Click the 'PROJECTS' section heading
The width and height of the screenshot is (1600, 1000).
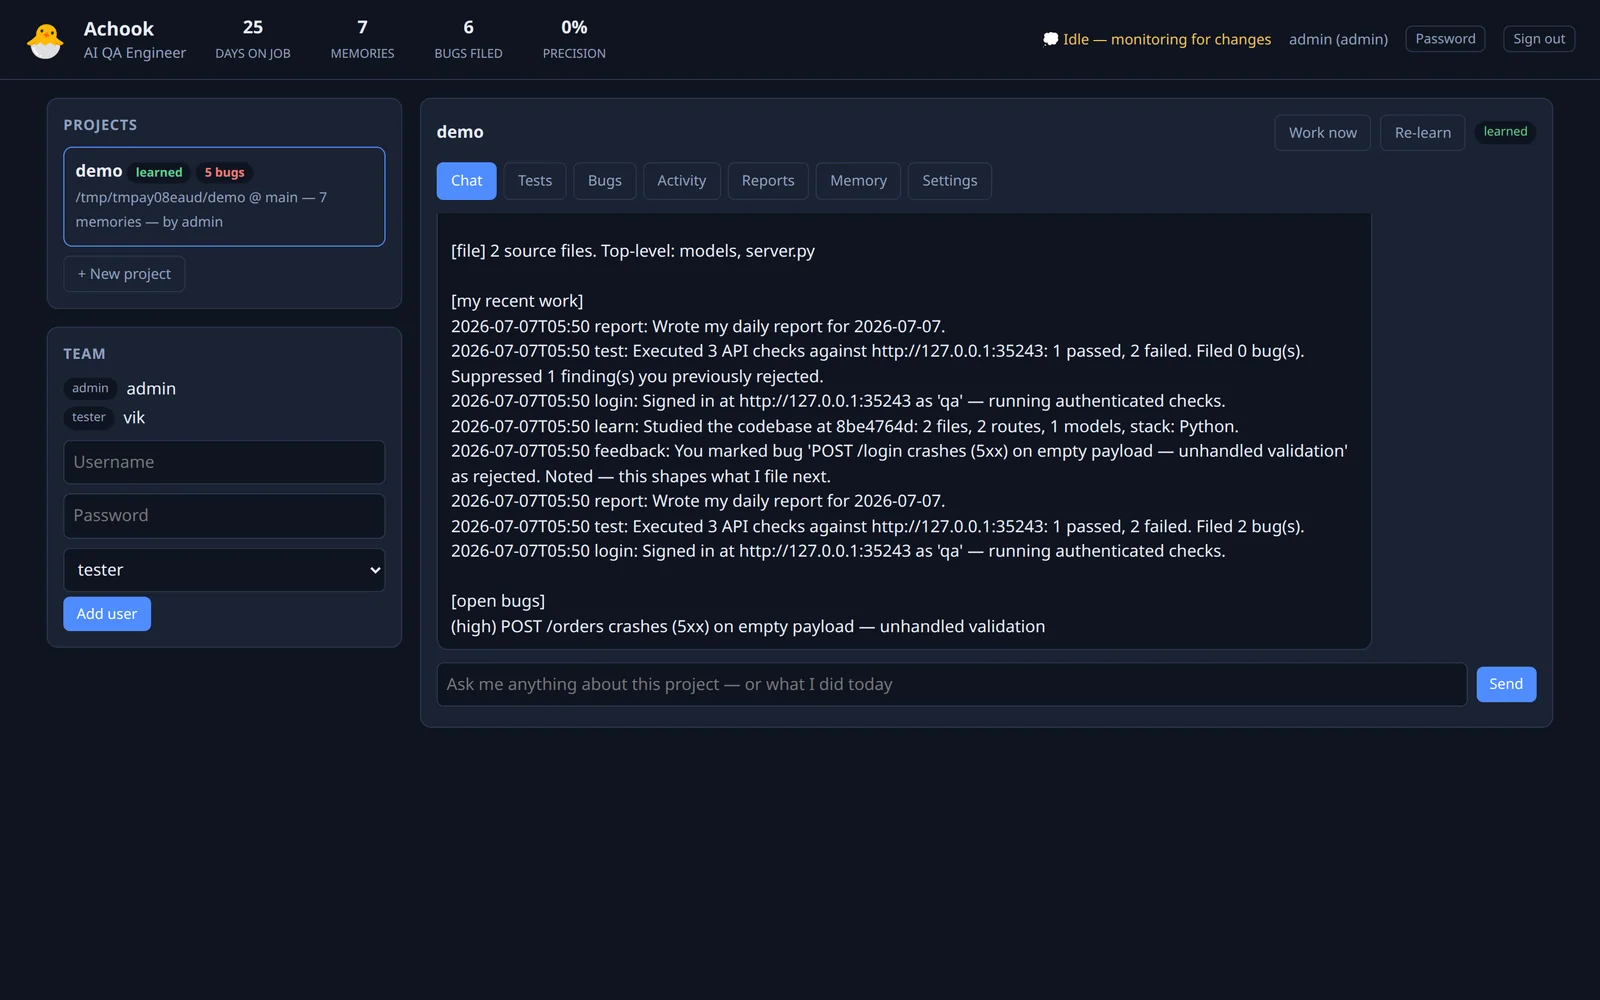click(x=100, y=125)
